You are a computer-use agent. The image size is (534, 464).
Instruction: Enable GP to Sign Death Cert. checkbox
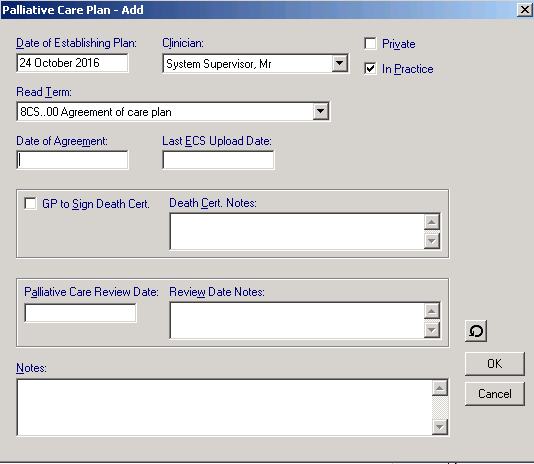click(30, 204)
